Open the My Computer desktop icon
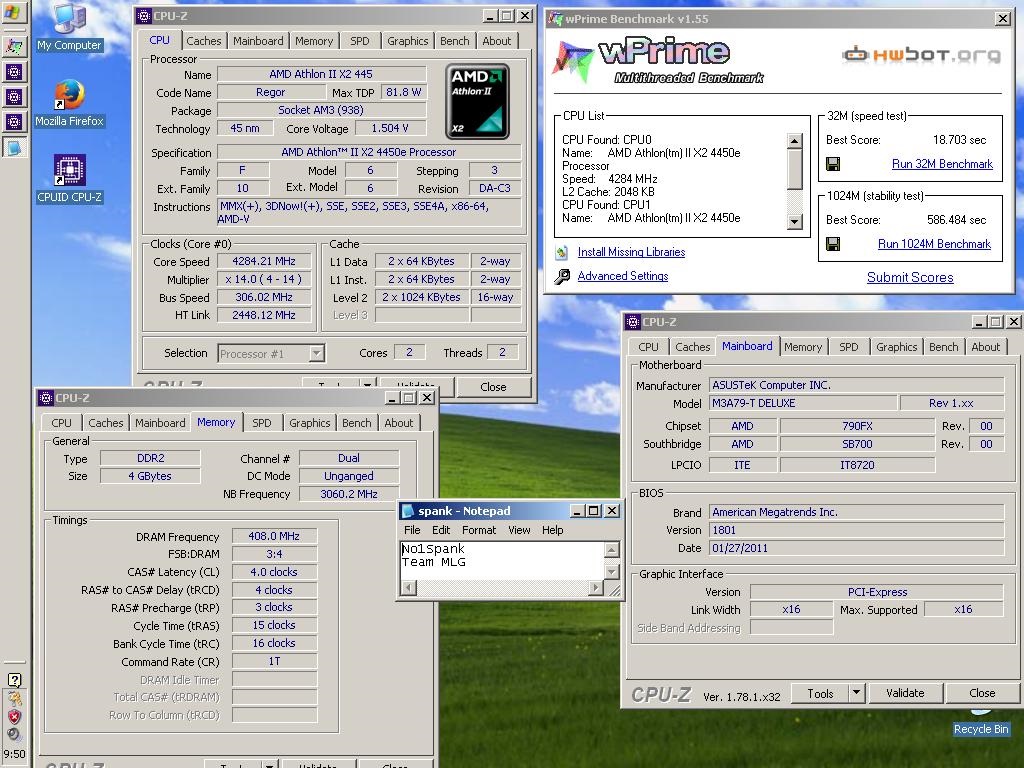Screen dimensions: 1024x768 click(69, 27)
